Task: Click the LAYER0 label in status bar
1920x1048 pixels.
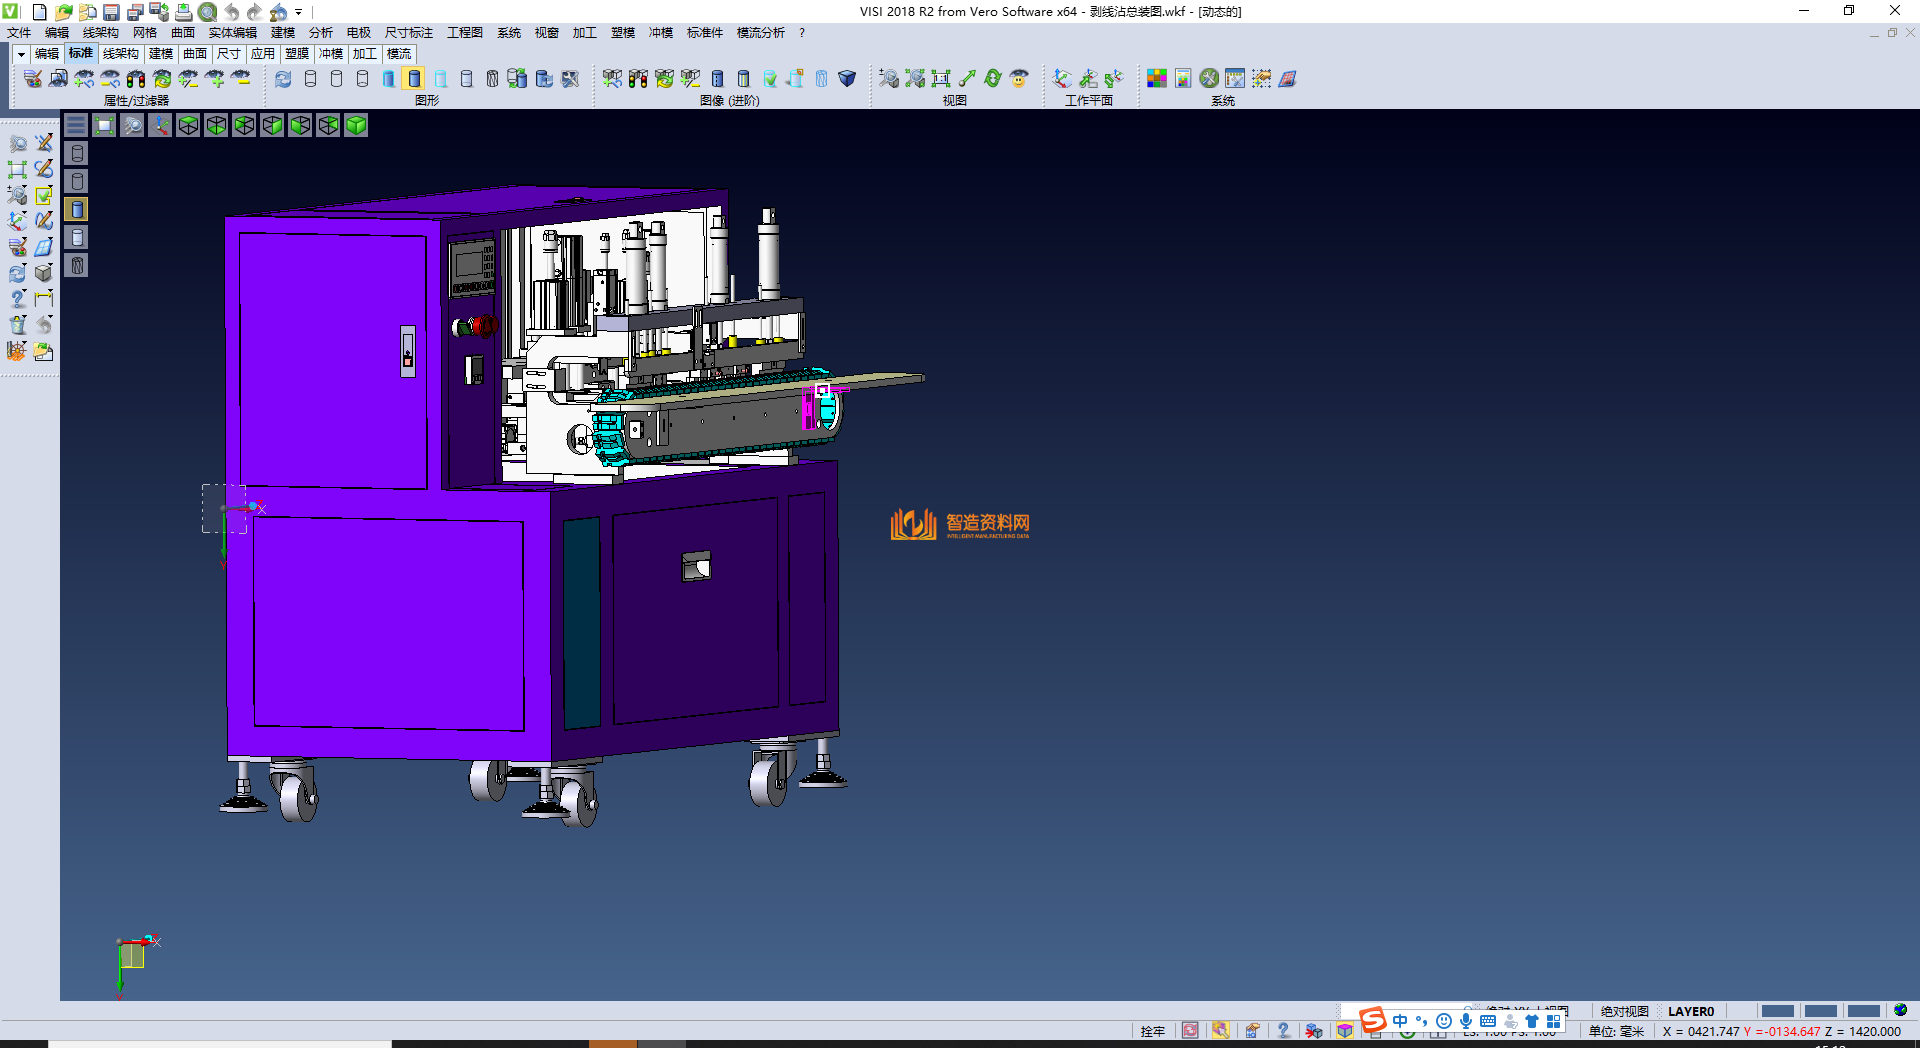Action: (1690, 1011)
